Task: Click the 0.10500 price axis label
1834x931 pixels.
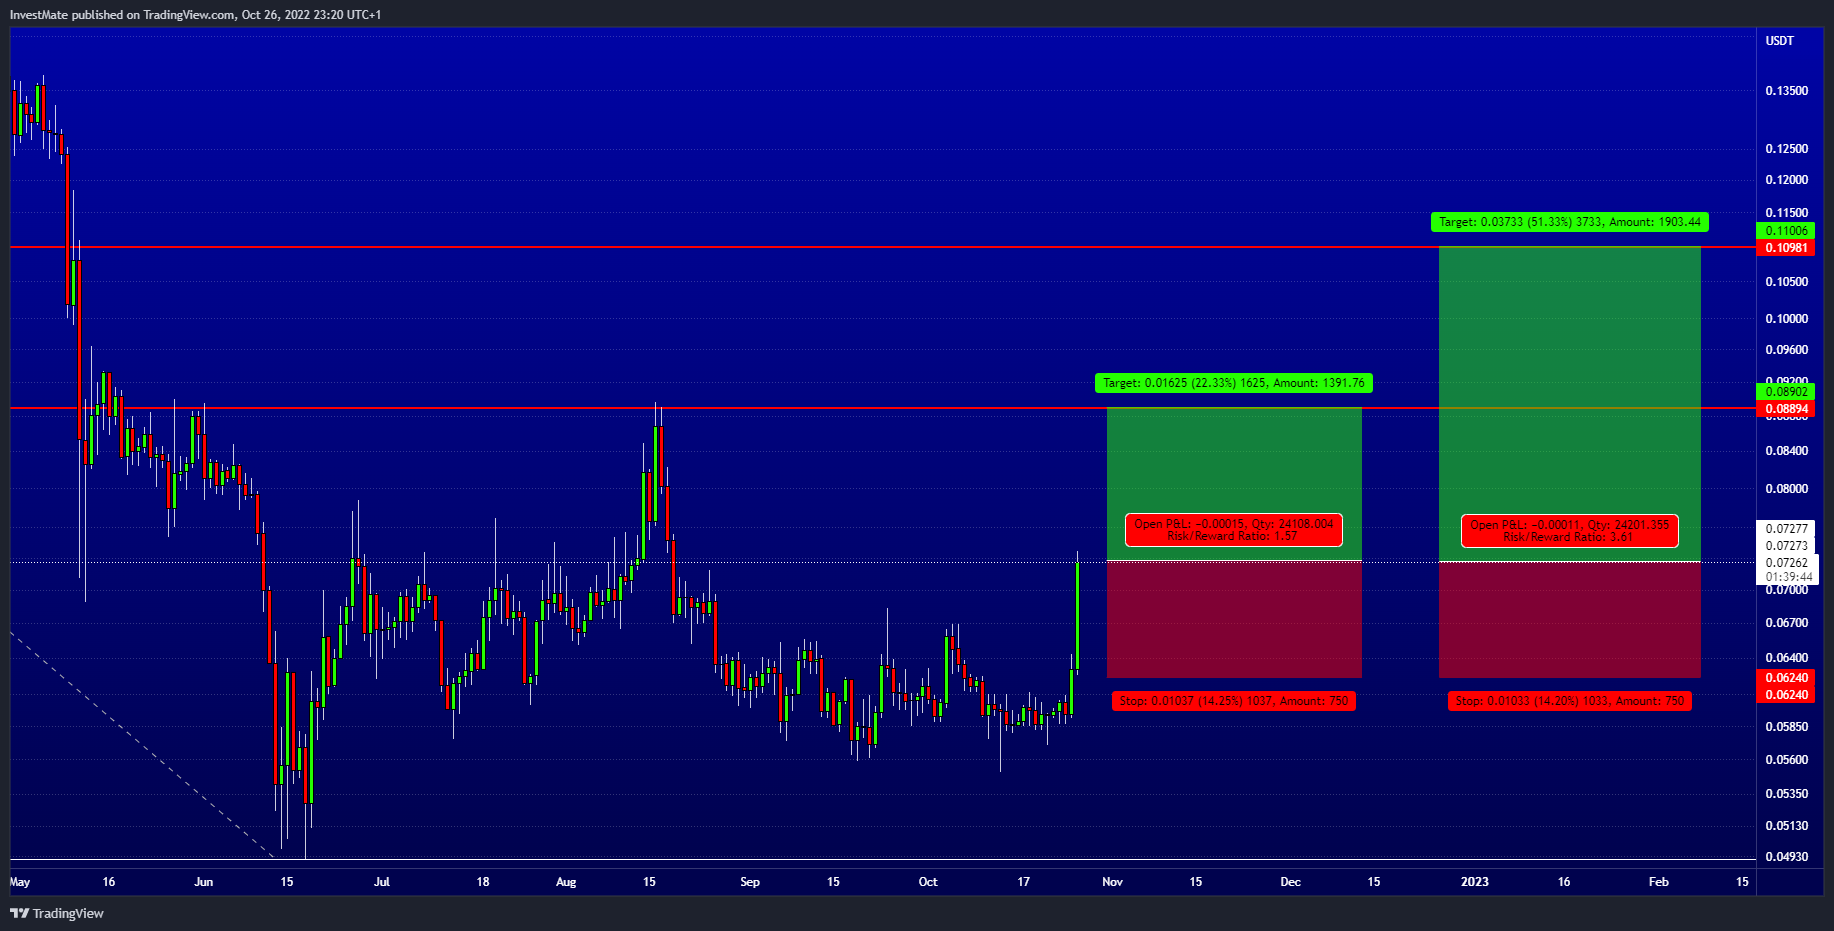Action: click(1786, 282)
